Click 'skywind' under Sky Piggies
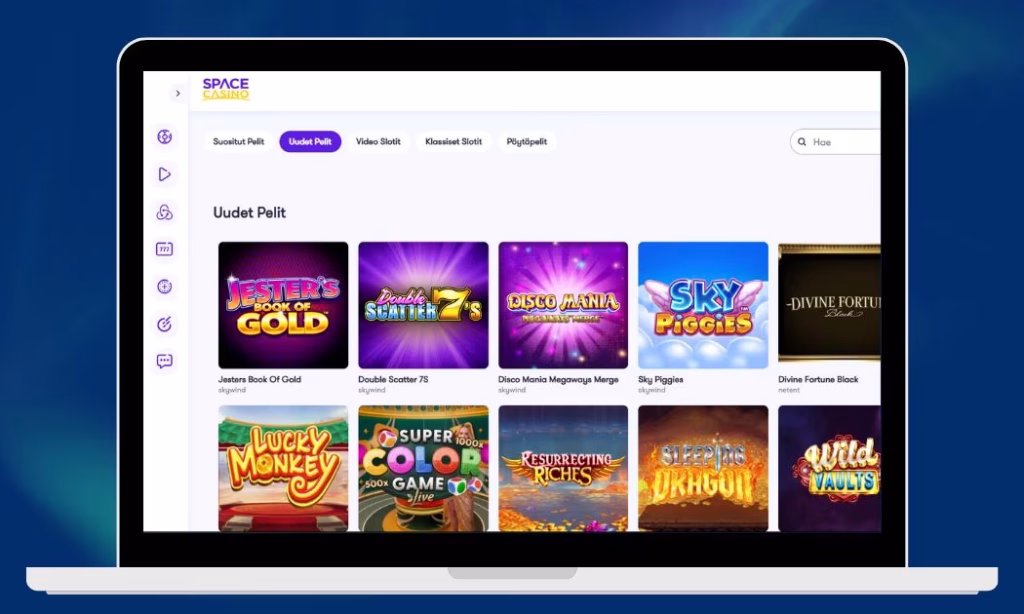The height and width of the screenshot is (614, 1024). point(652,390)
